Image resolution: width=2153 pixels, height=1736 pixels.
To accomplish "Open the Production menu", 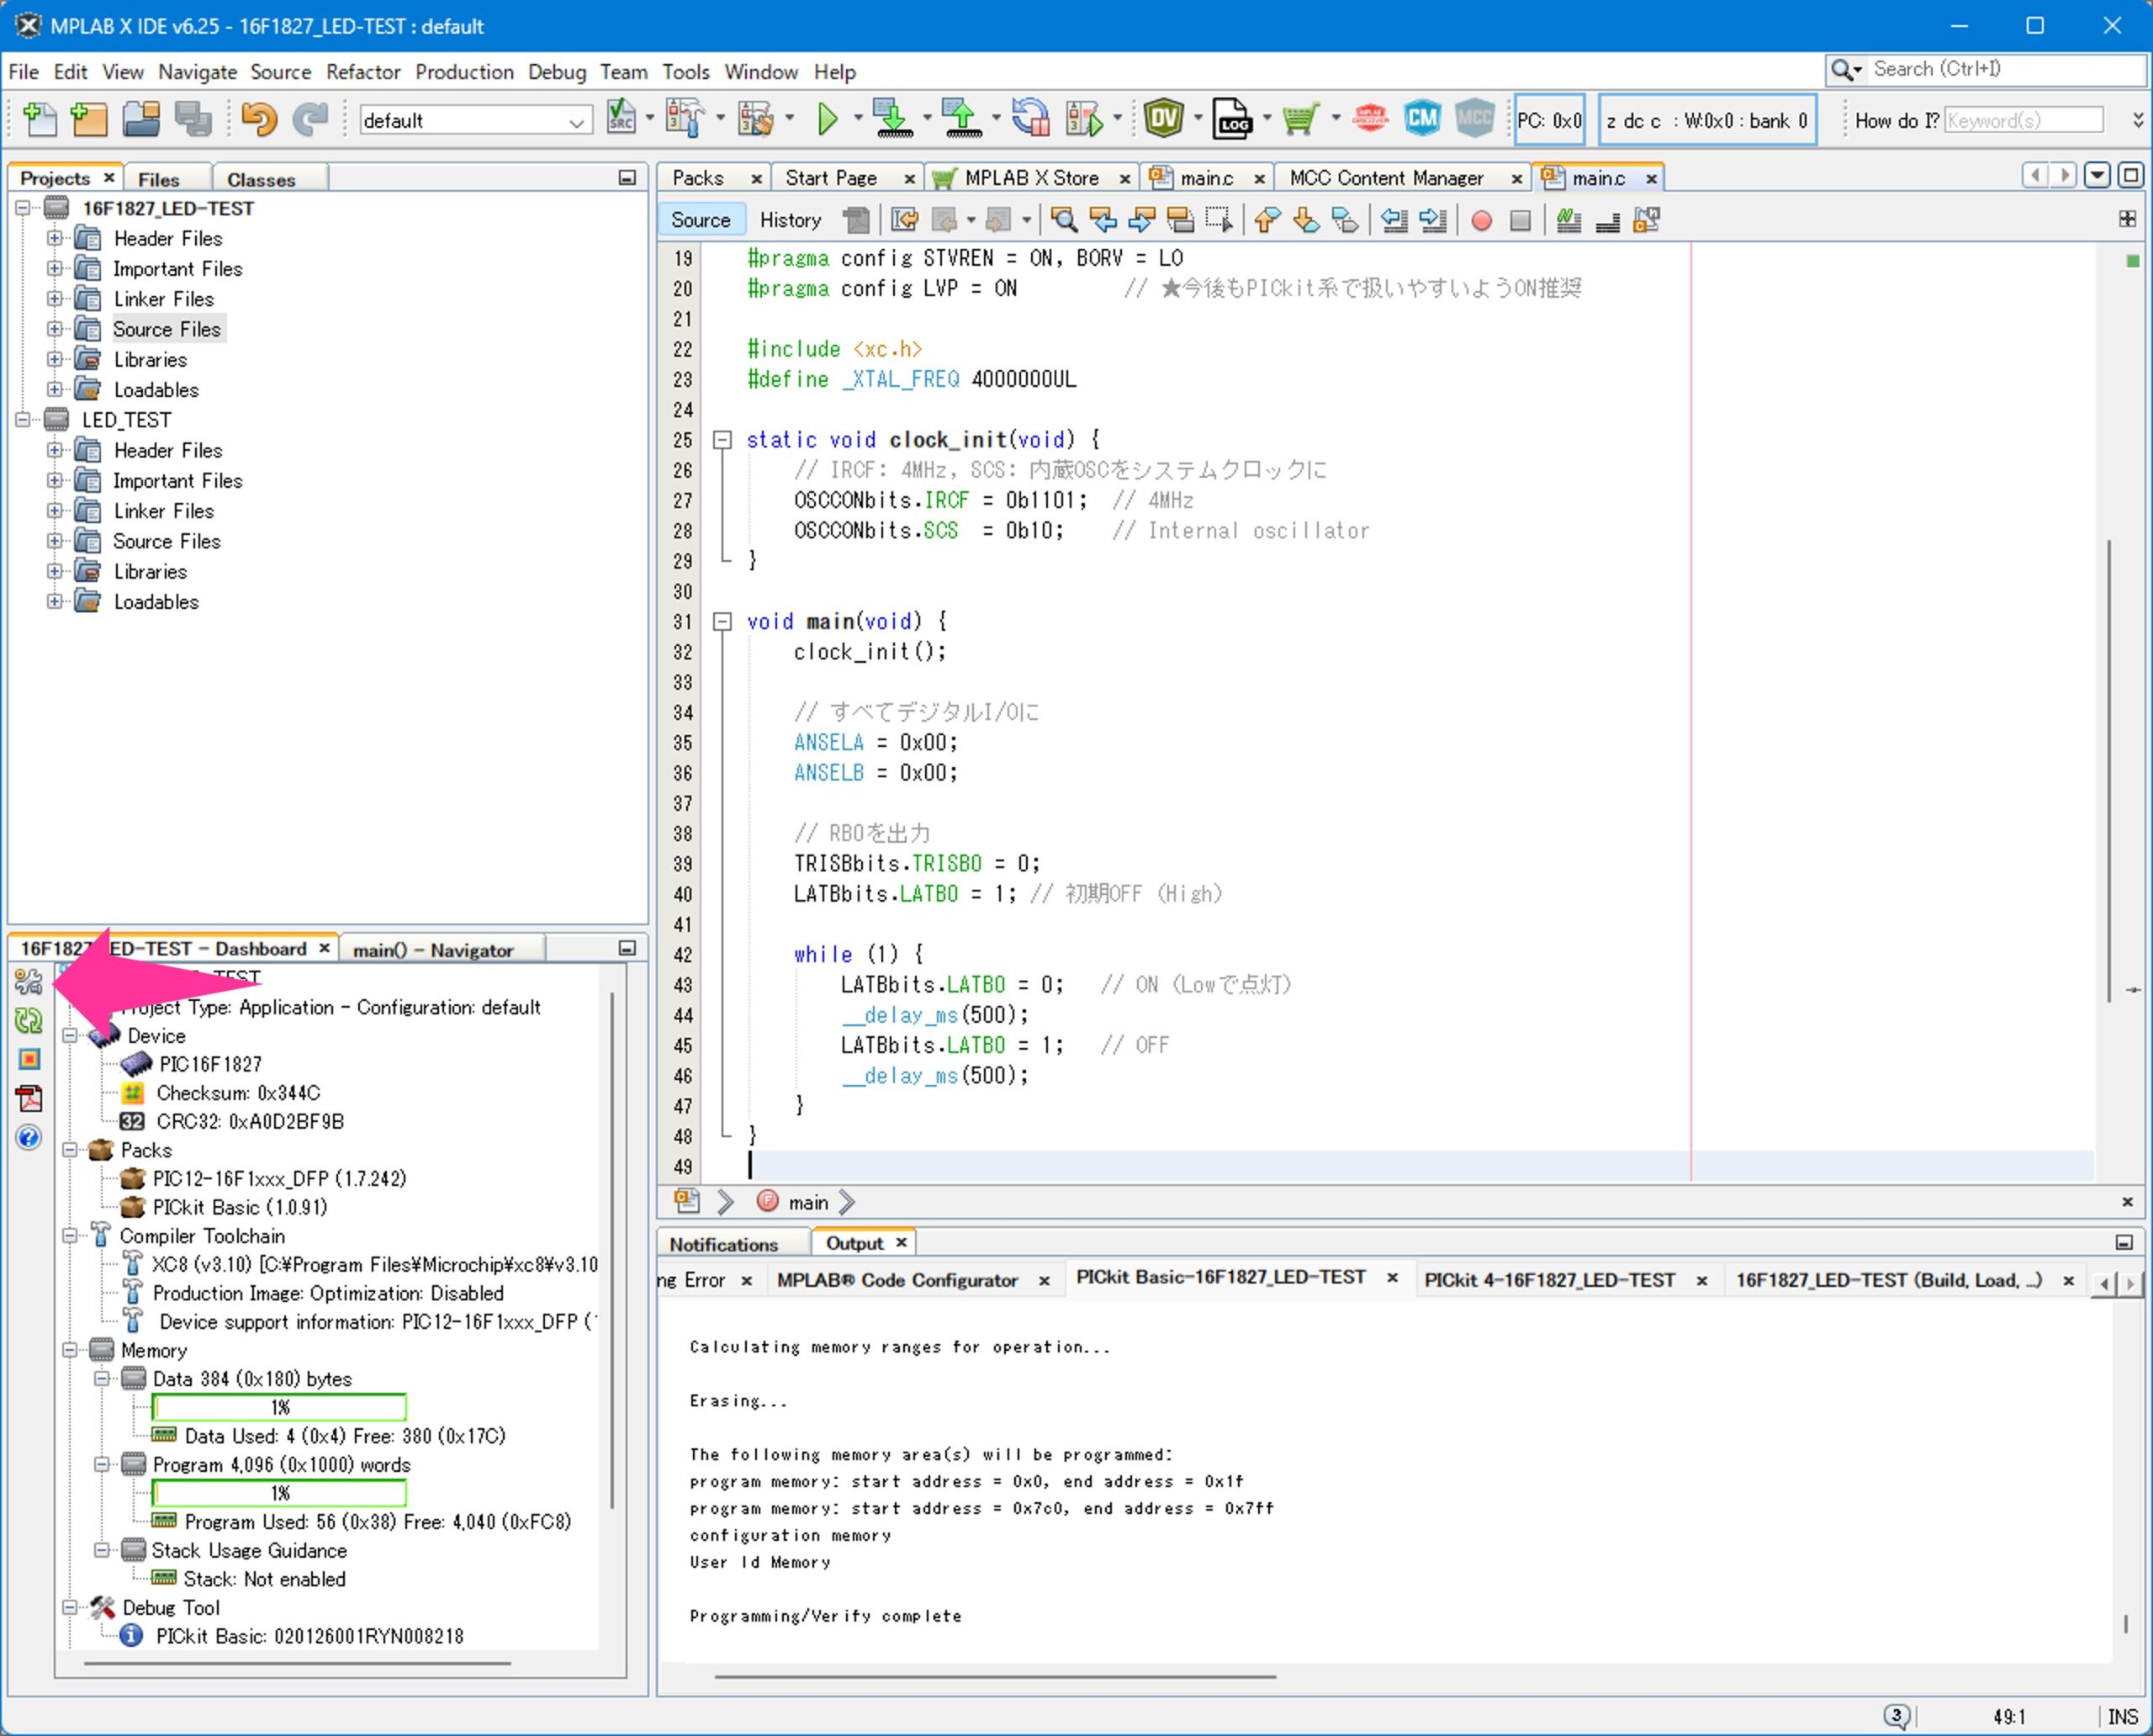I will pos(464,72).
